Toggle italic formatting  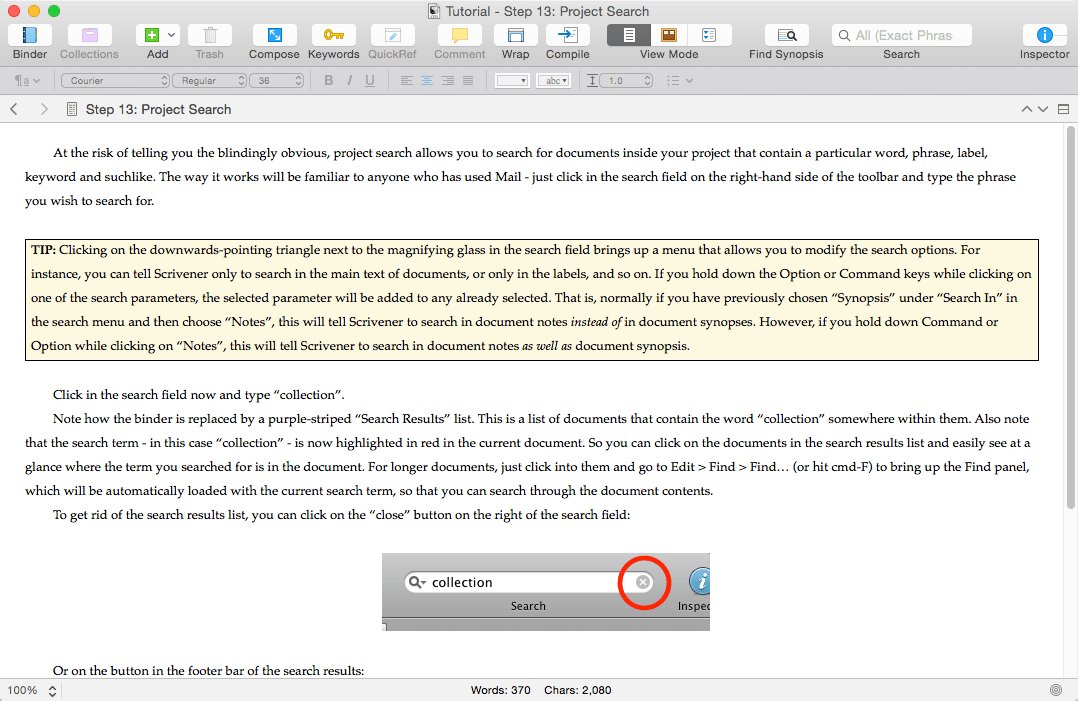[350, 80]
